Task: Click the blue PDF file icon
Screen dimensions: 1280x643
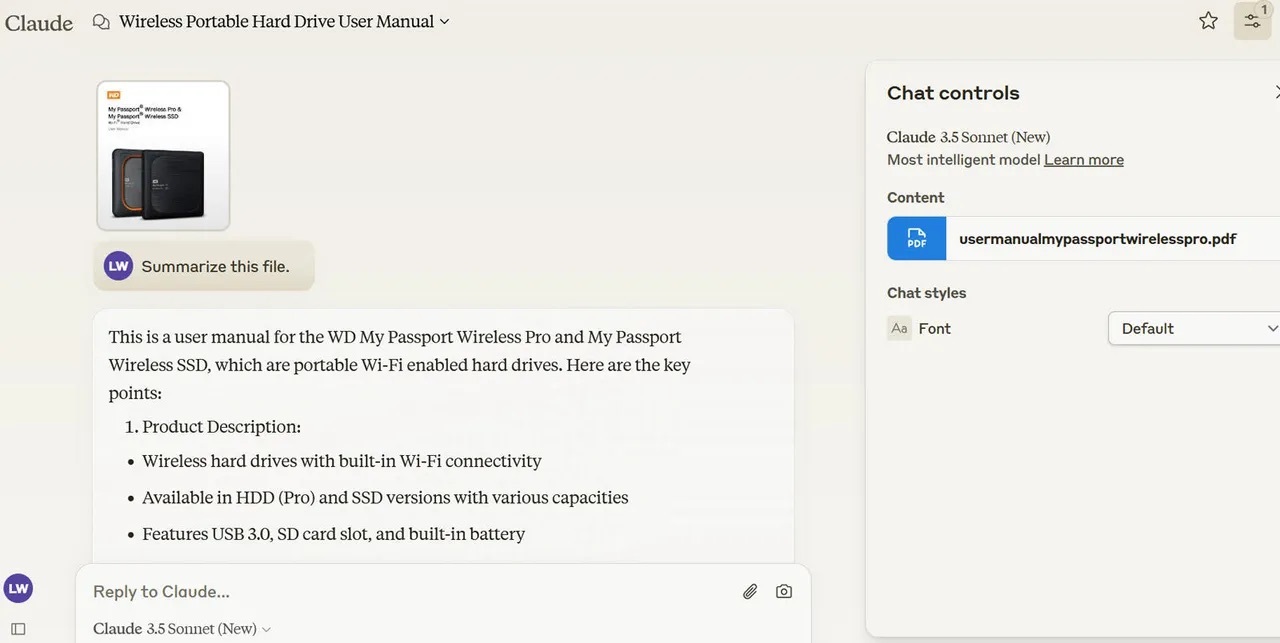Action: 916,239
